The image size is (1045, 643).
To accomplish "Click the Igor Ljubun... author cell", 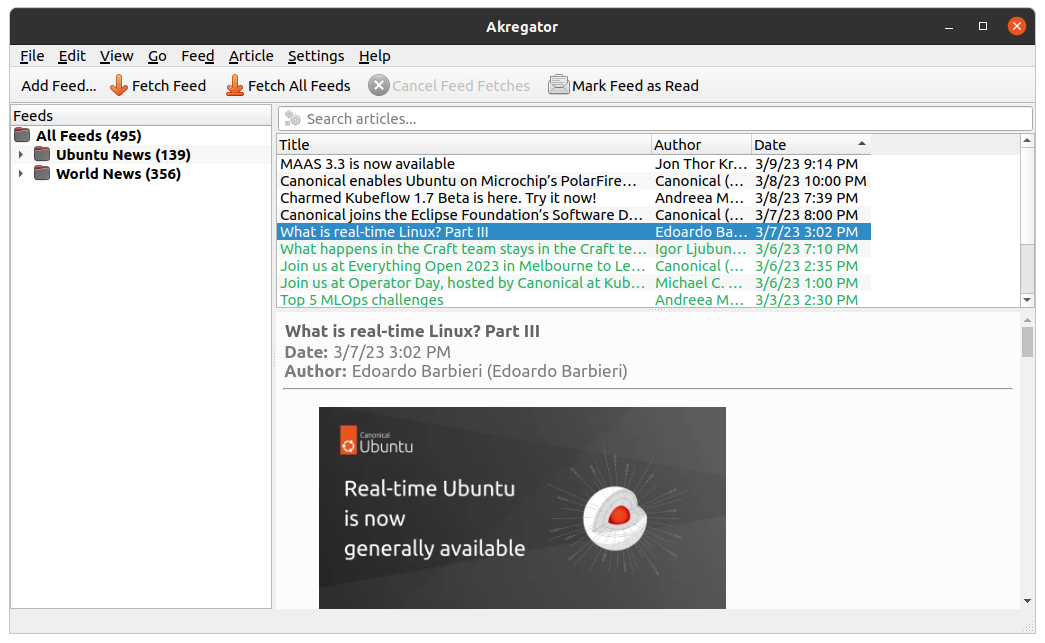I will [x=700, y=249].
